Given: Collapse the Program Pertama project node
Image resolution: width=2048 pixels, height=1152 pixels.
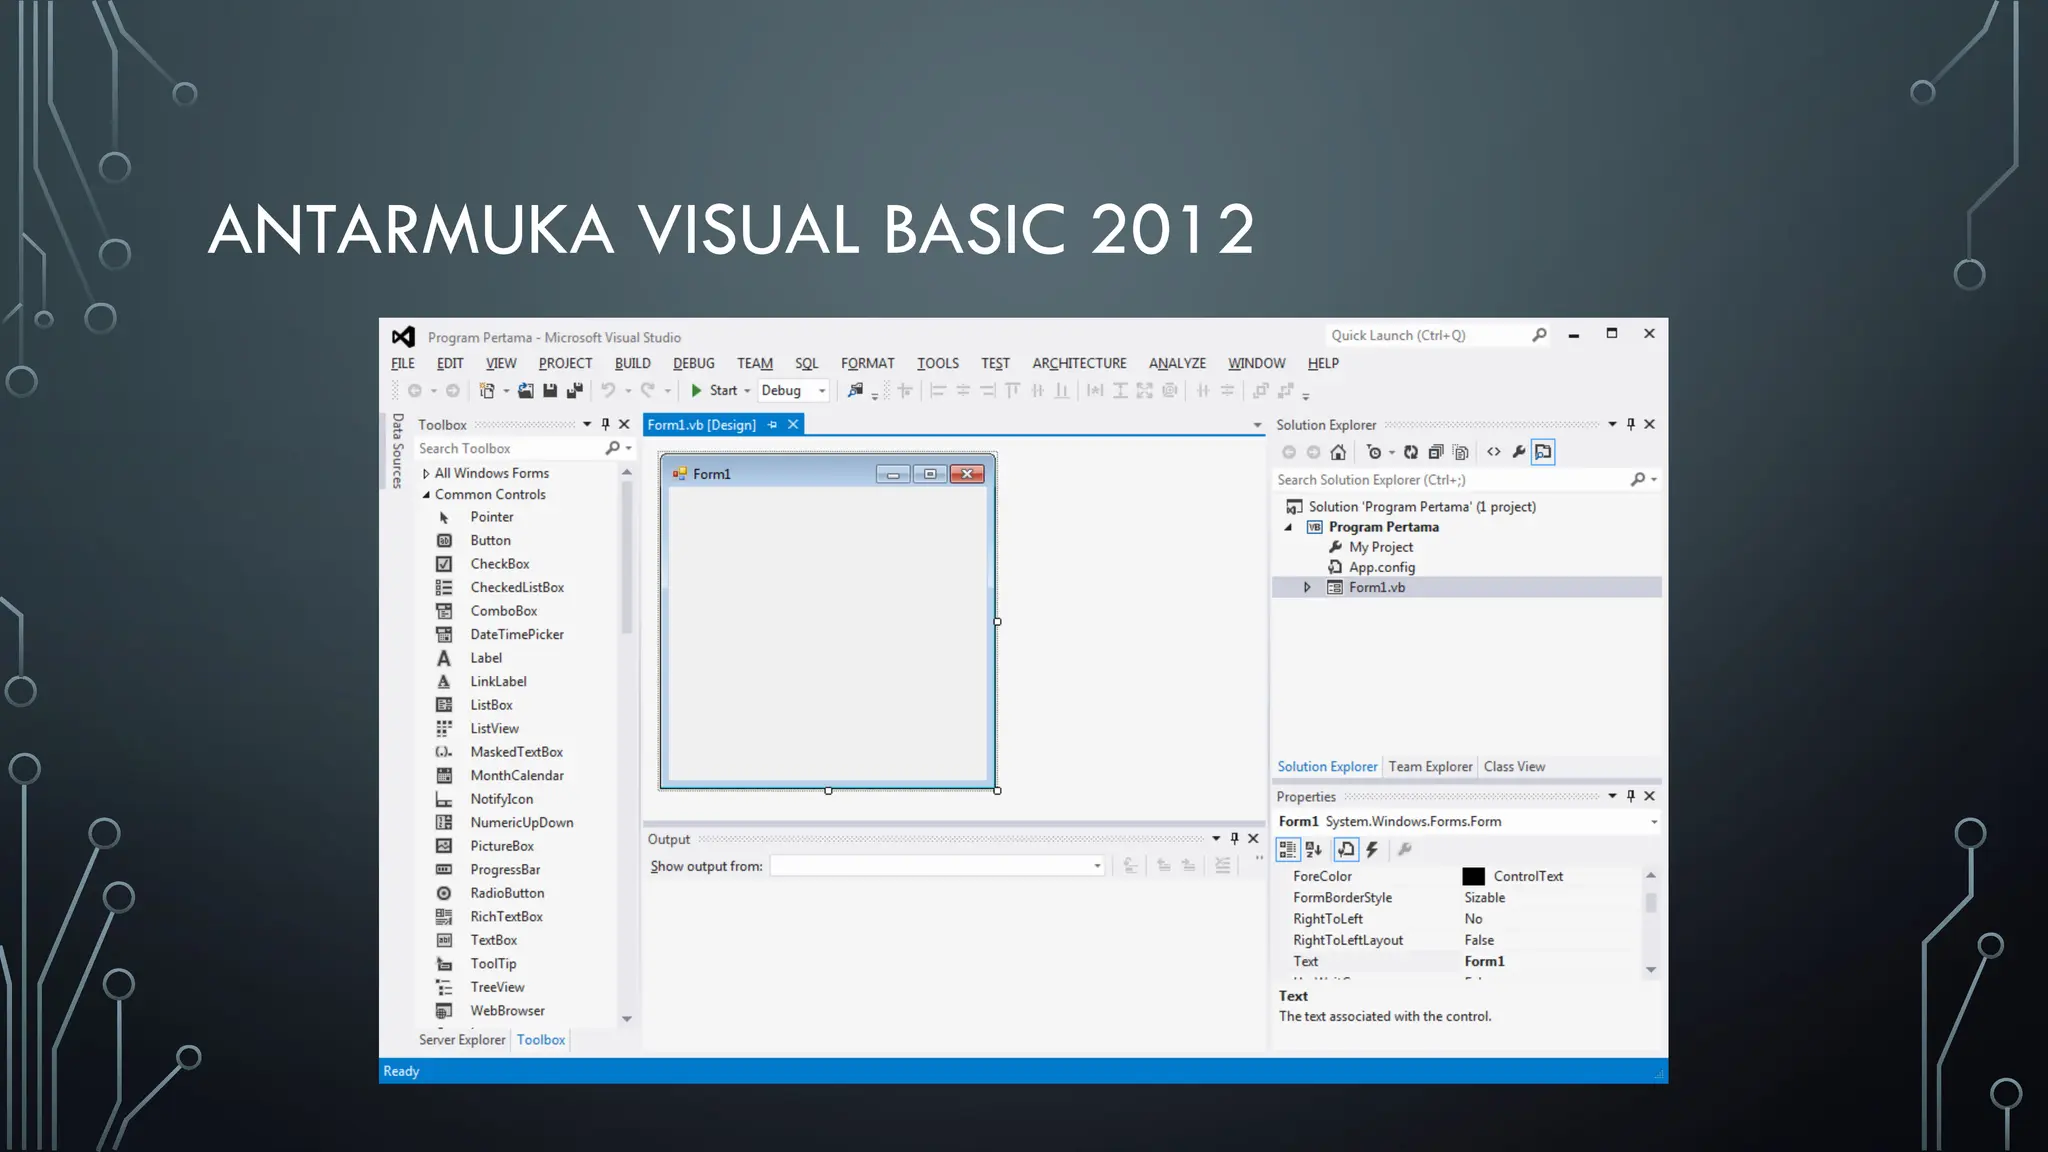Looking at the screenshot, I should point(1288,528).
